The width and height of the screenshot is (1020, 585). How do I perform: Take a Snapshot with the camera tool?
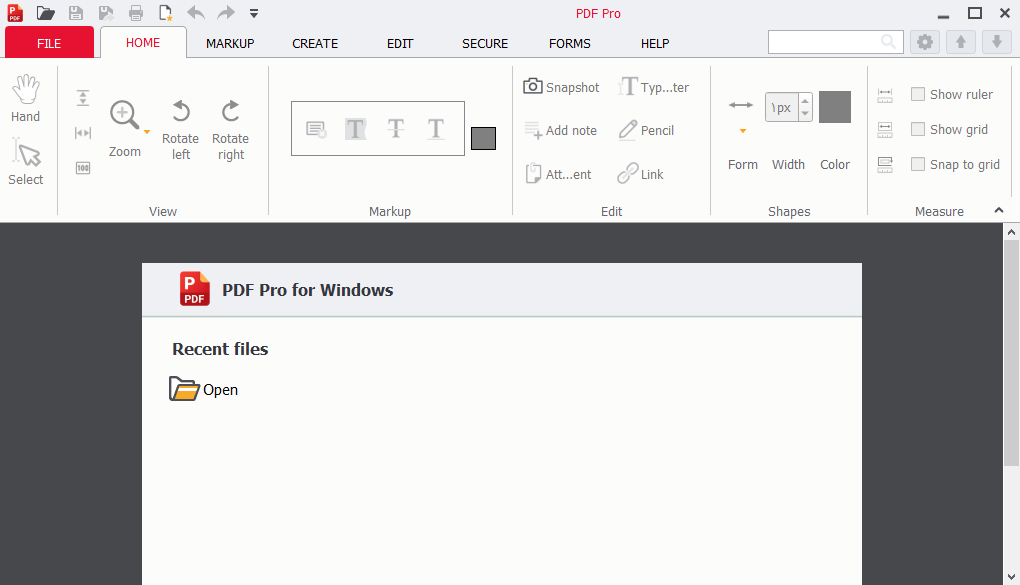561,87
